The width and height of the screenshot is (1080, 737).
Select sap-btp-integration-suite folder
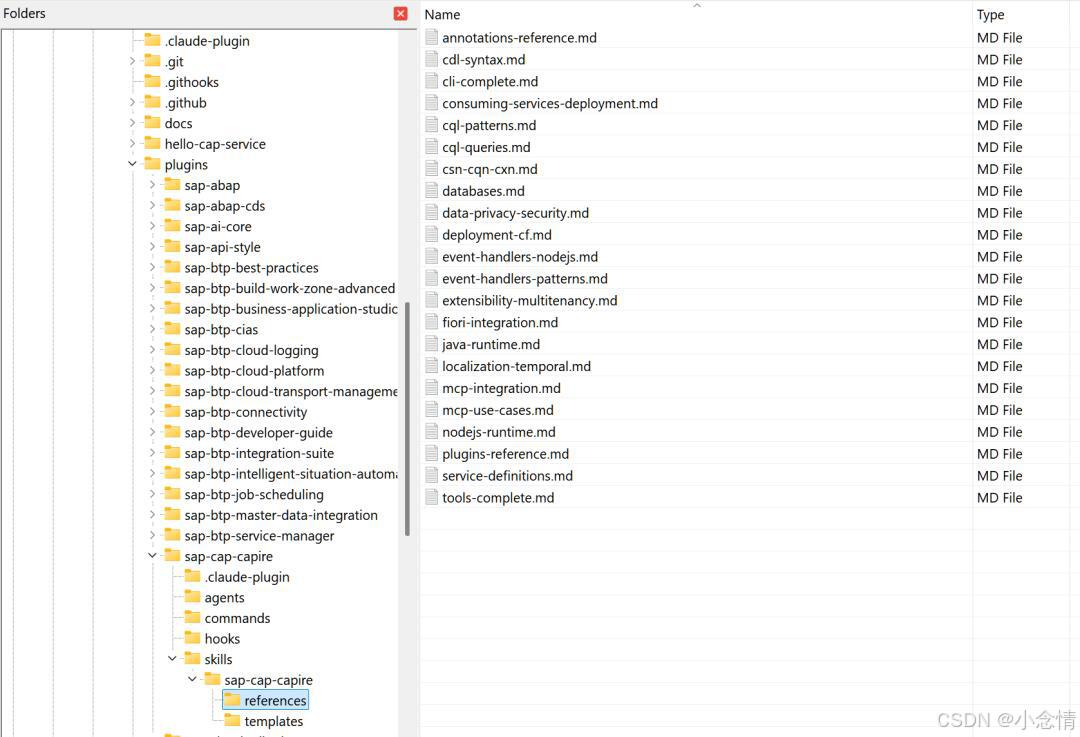pyautogui.click(x=259, y=453)
